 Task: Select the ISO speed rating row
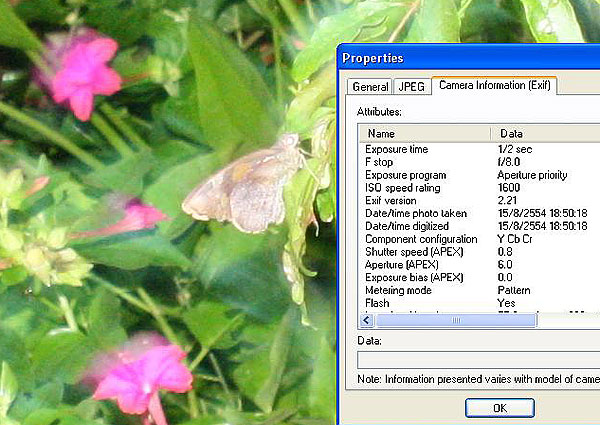tap(480, 188)
